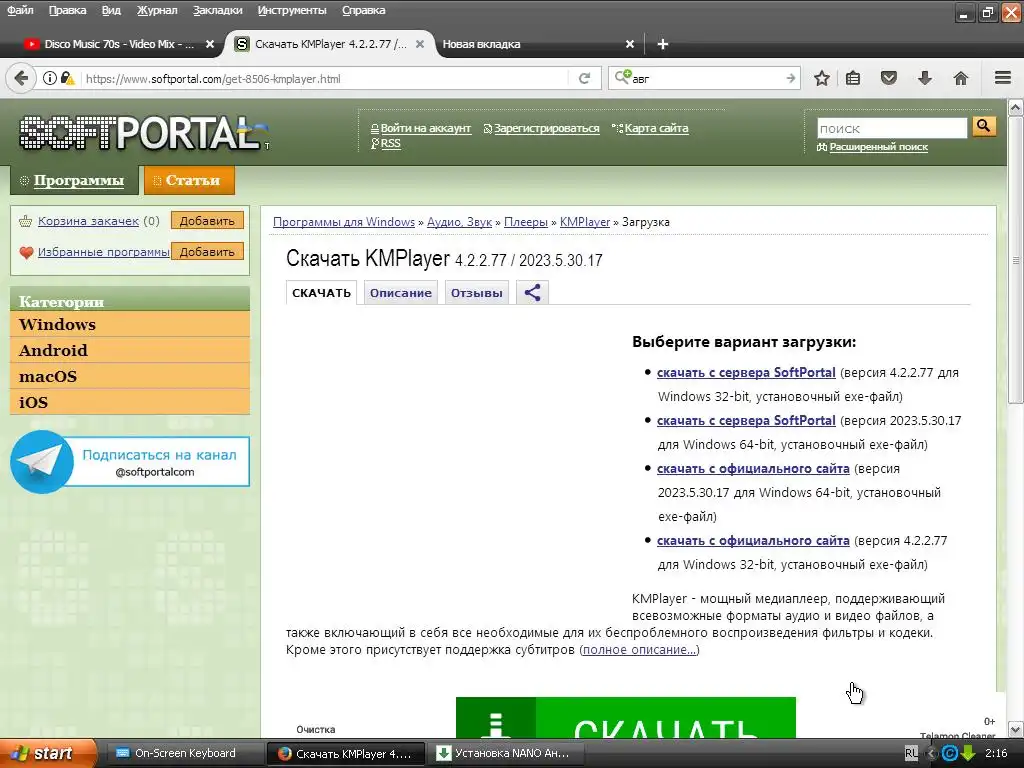Close the Скачать KMPlayer tab
The image size is (1024, 768).
click(420, 44)
